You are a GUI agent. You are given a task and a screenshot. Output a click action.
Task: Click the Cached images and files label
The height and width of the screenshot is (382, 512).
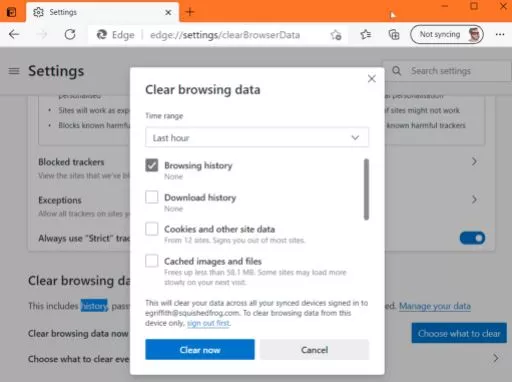click(x=213, y=261)
